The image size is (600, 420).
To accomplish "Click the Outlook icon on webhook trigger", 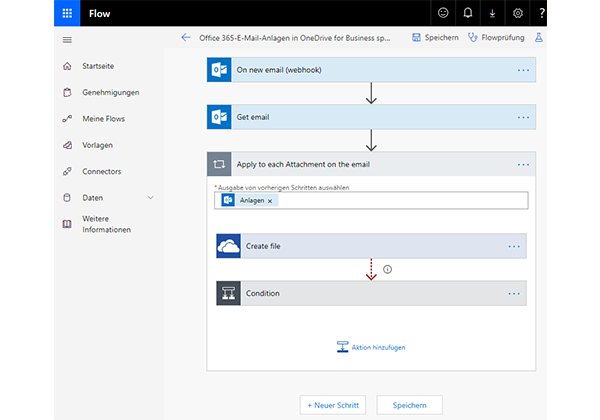I will click(x=219, y=70).
